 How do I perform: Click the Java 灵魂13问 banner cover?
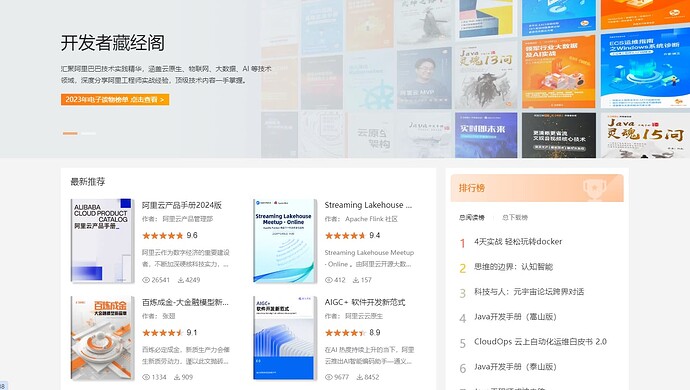(486, 77)
